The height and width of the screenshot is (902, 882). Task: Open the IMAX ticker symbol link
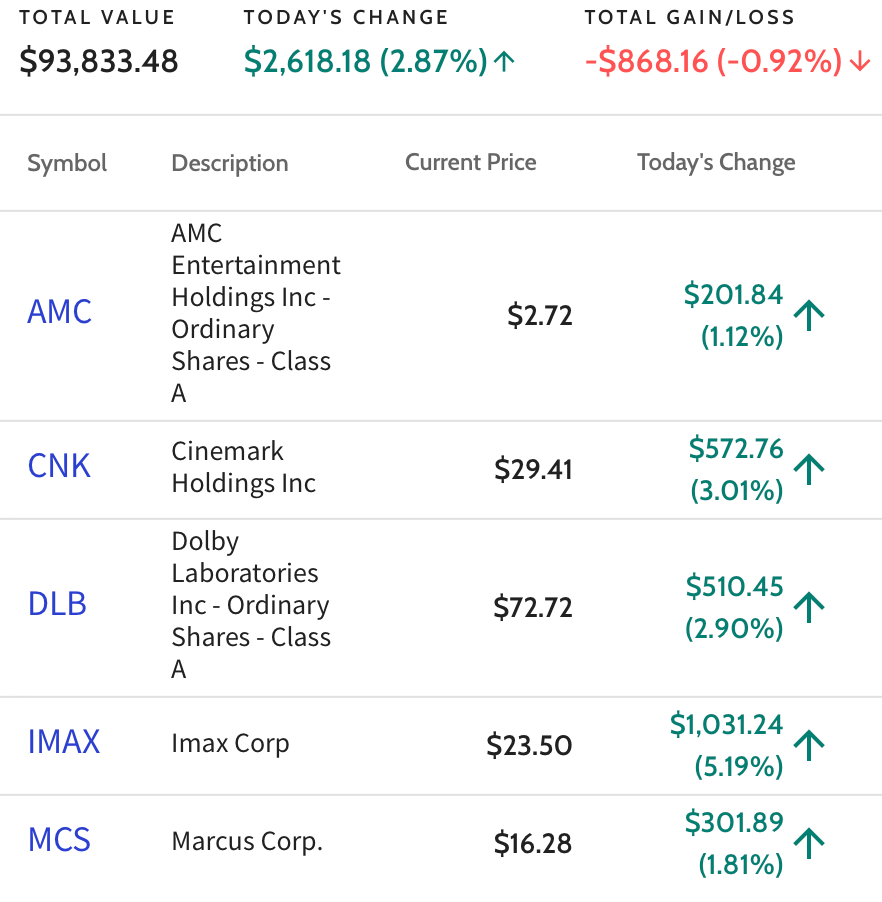64,742
